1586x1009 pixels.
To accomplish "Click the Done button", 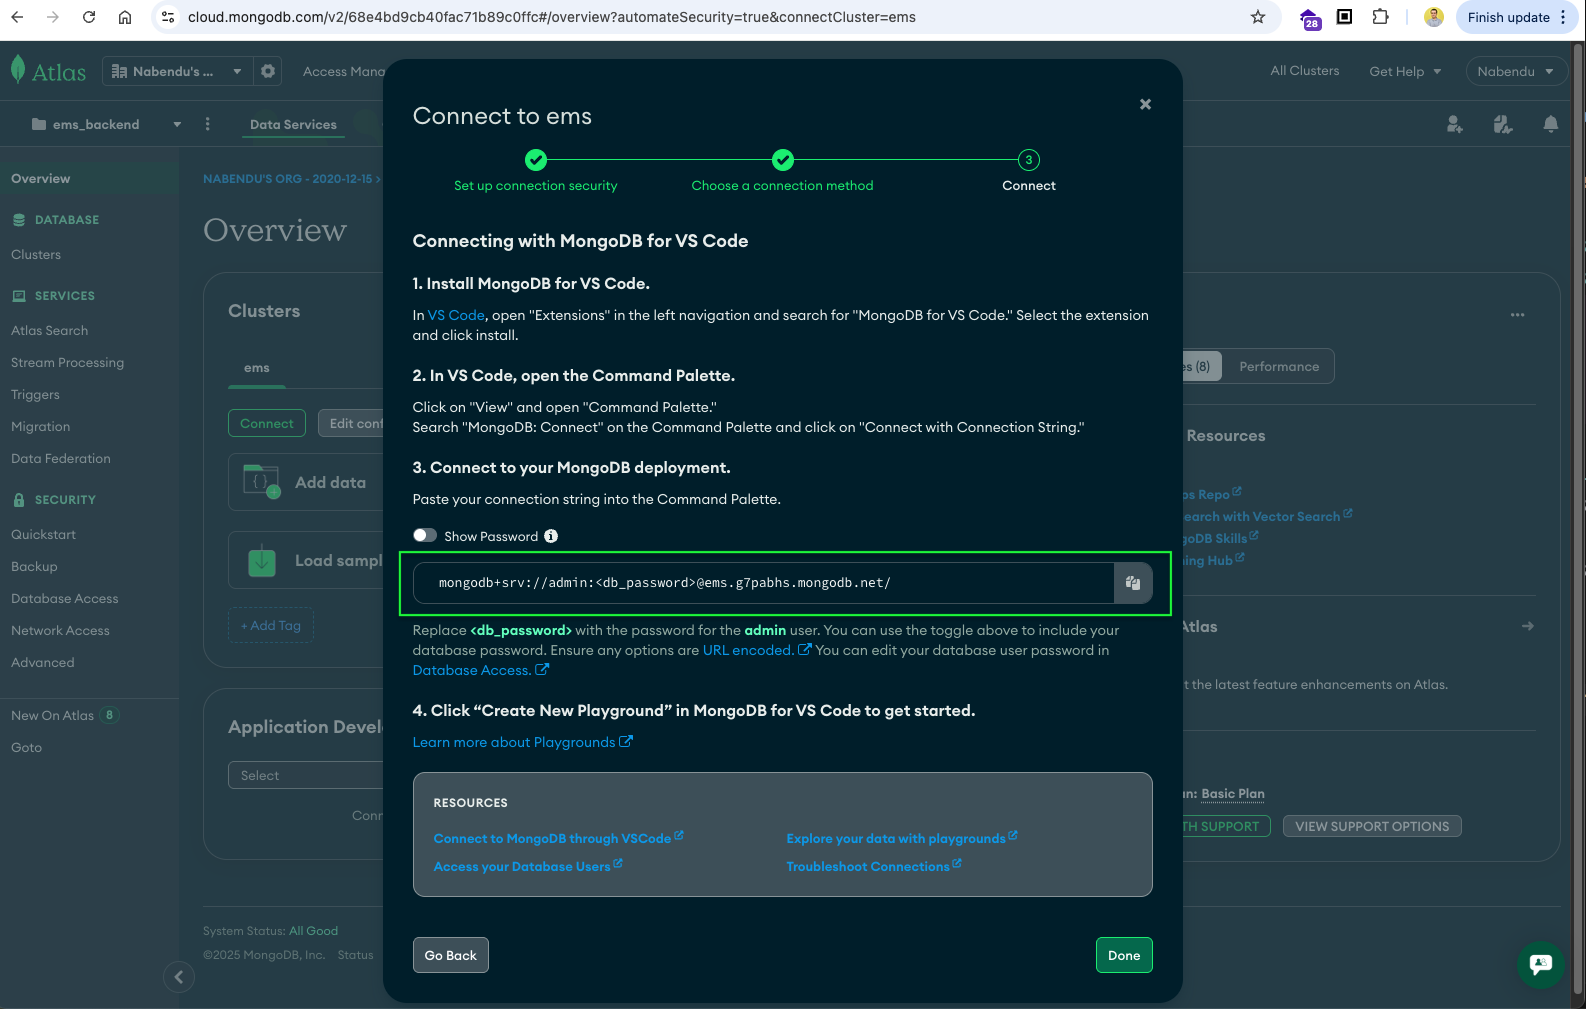I will click(1124, 955).
